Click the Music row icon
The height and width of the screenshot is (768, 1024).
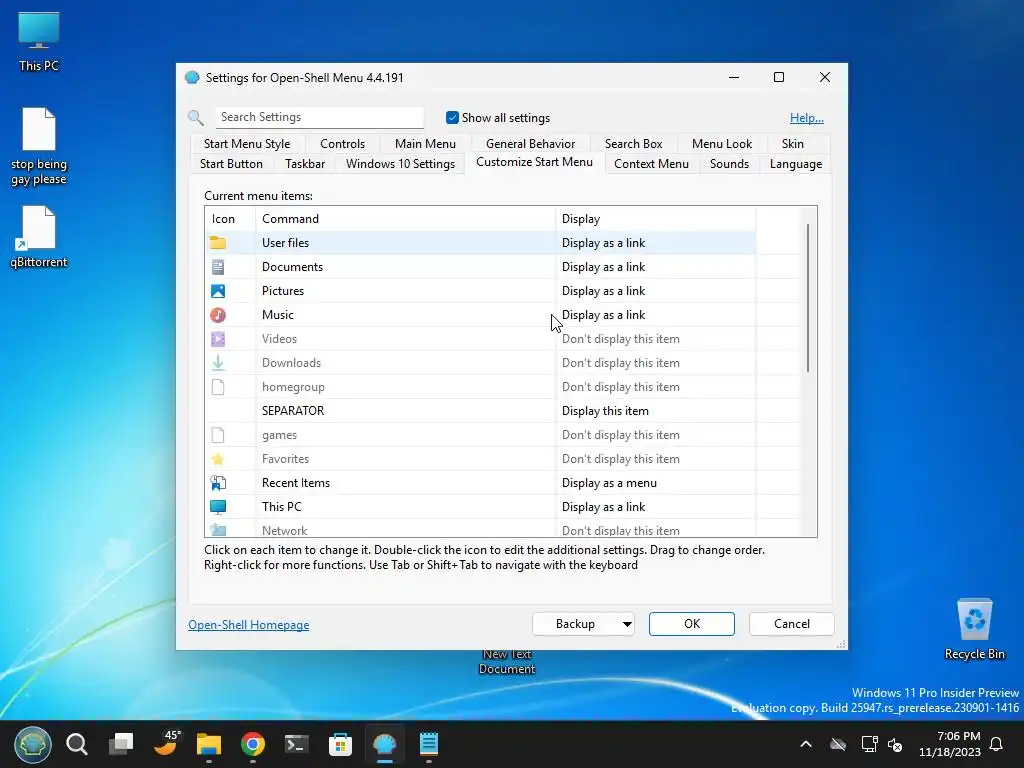coord(218,315)
